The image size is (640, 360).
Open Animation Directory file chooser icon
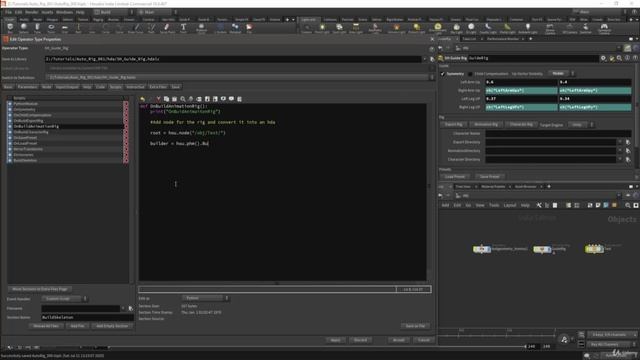[628, 151]
